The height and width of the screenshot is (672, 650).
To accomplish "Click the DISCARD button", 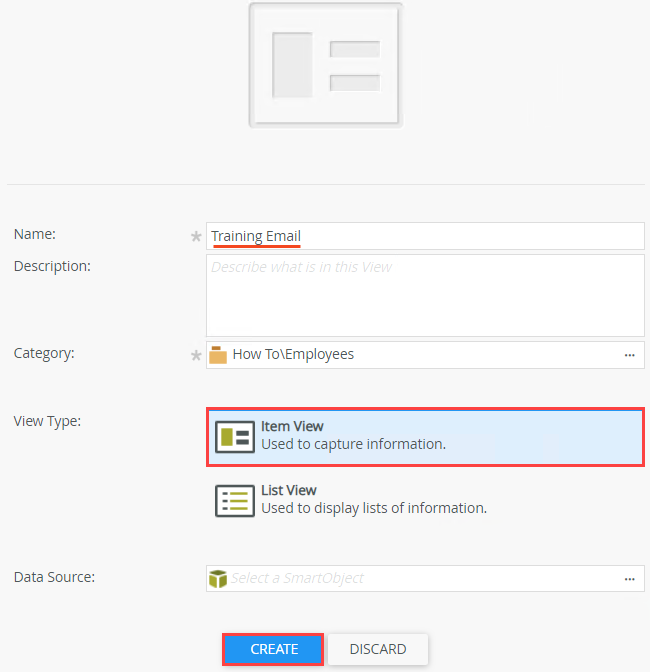I will tap(378, 649).
